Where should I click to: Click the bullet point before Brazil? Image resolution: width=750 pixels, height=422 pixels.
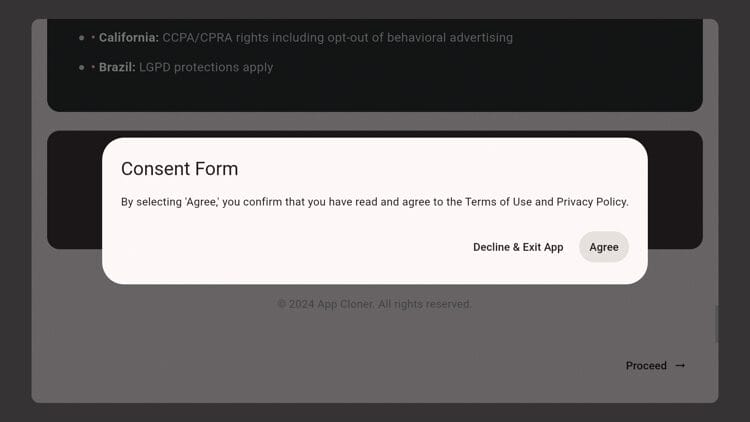(x=82, y=68)
